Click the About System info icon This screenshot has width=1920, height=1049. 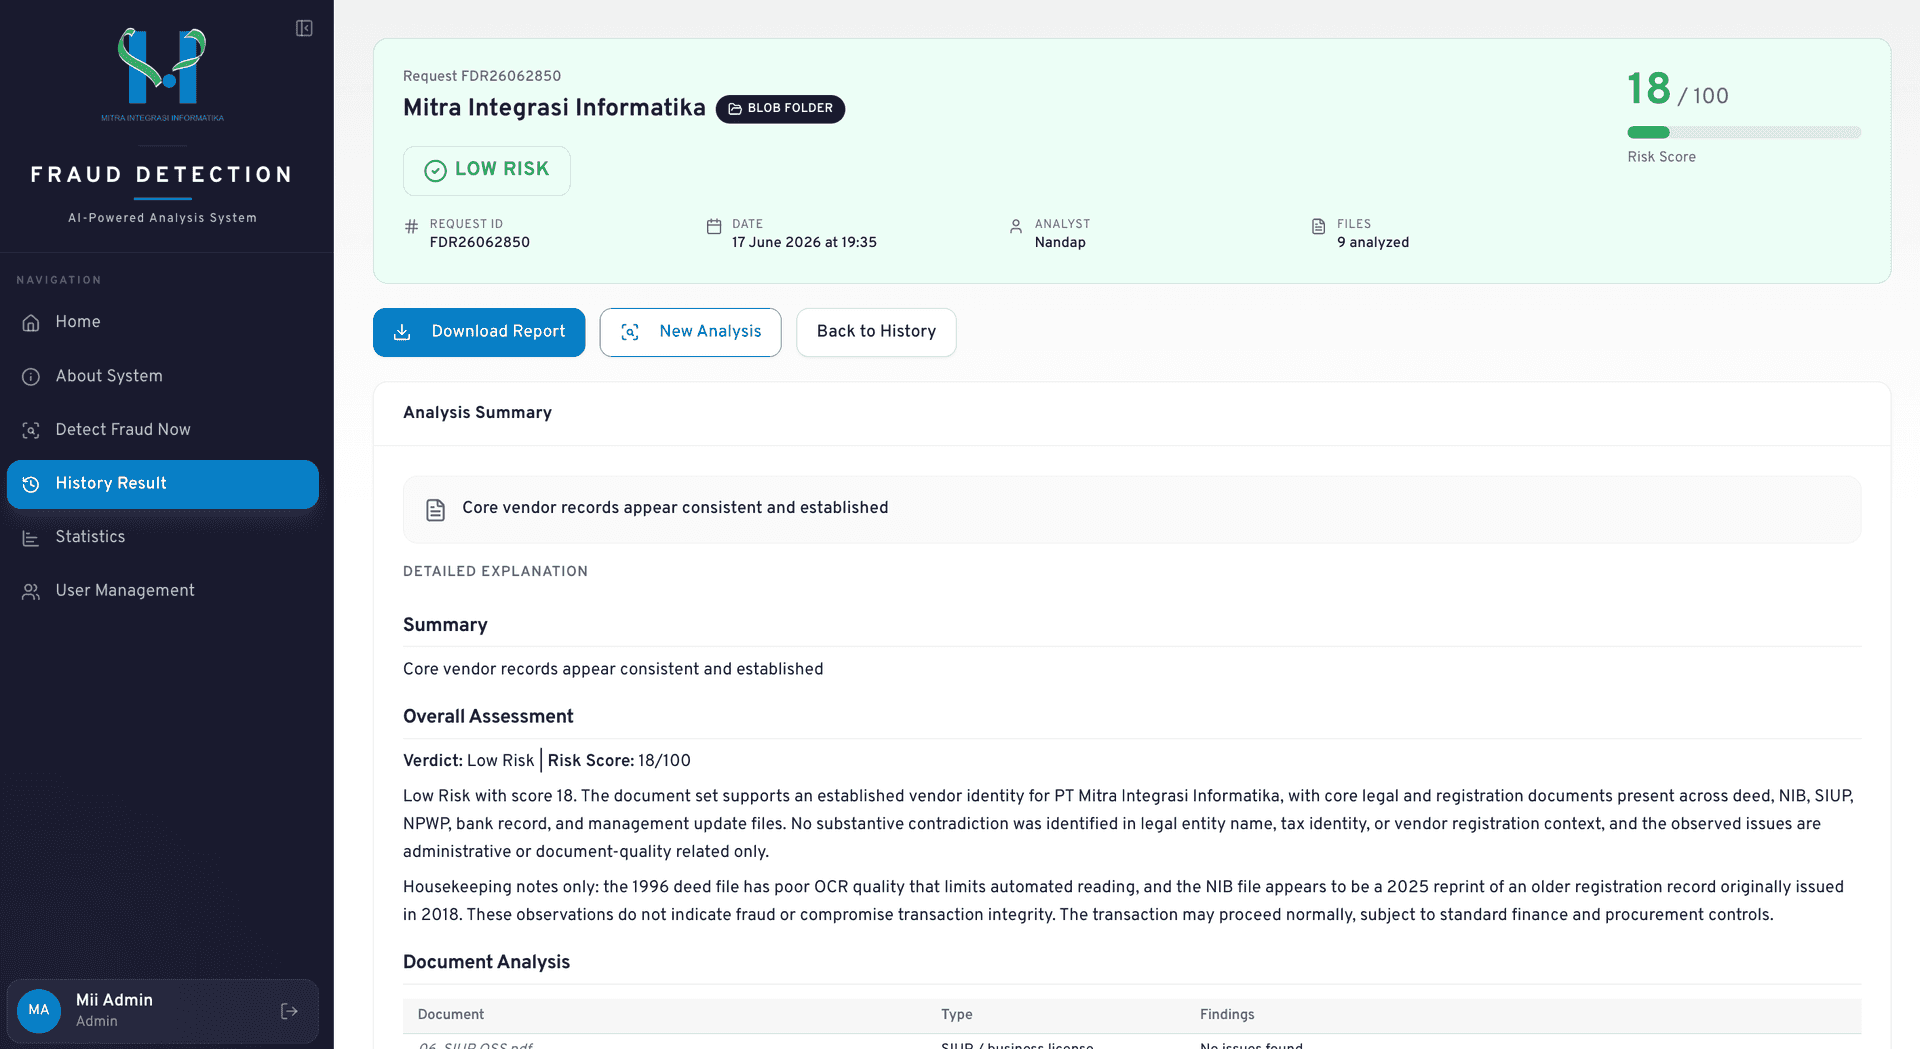click(x=31, y=376)
